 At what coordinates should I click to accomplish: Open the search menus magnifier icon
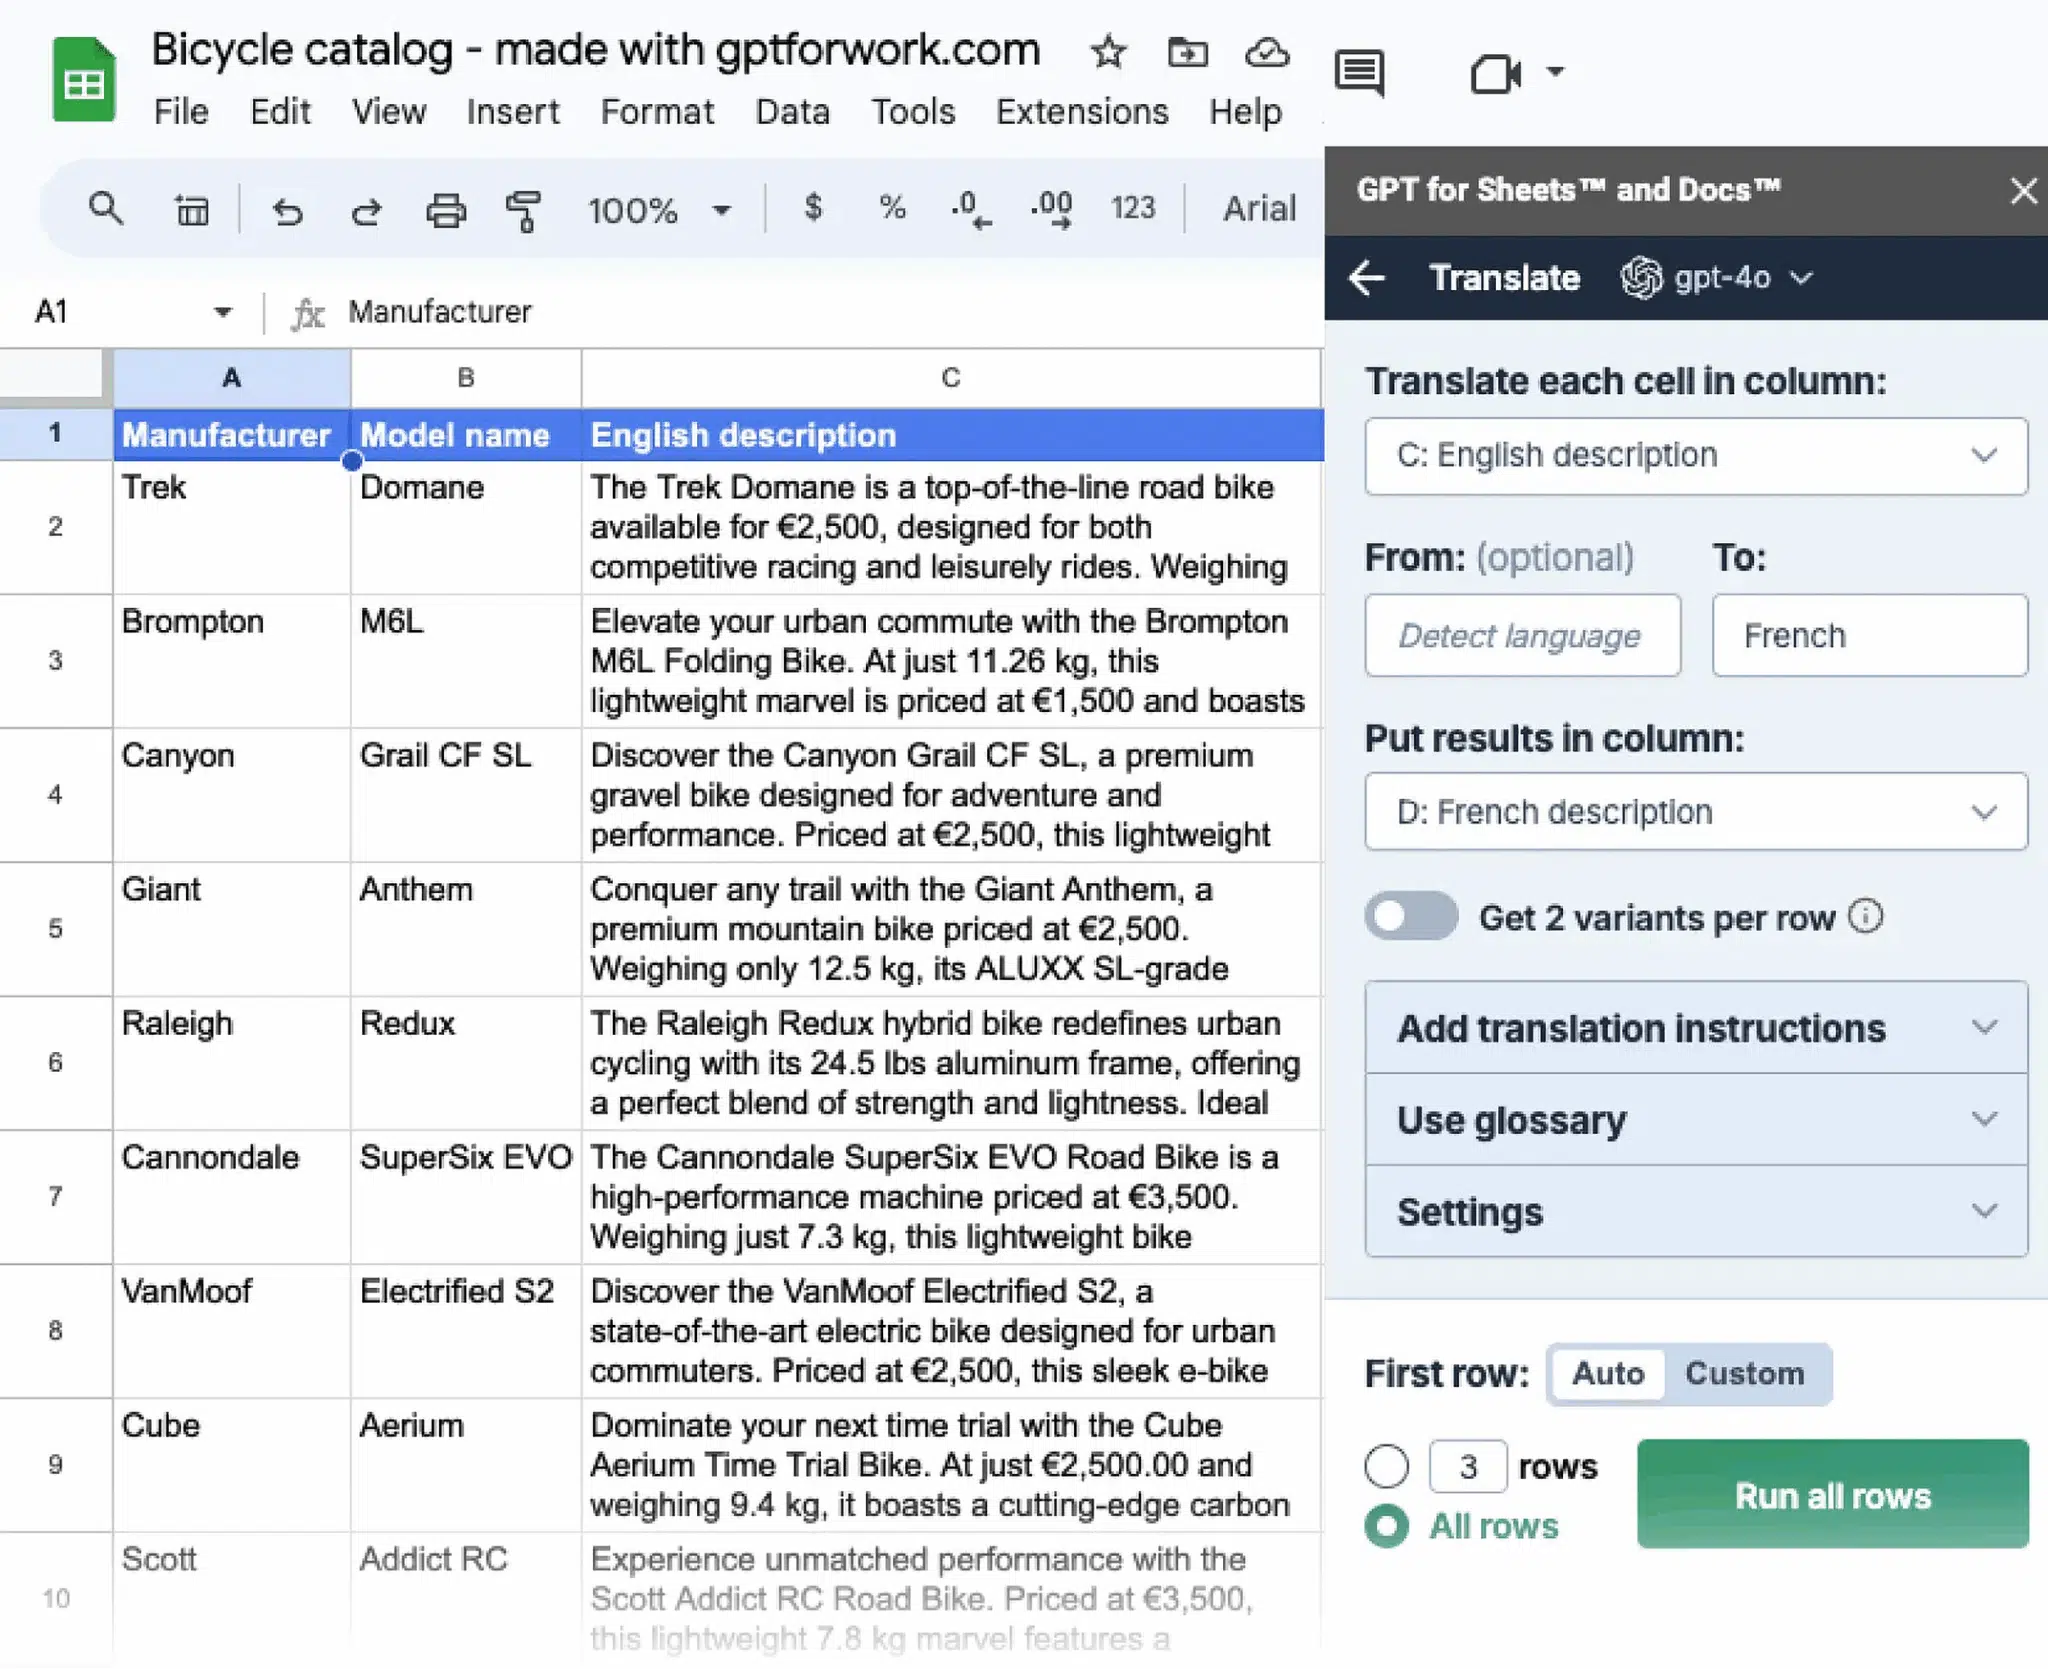[x=106, y=209]
